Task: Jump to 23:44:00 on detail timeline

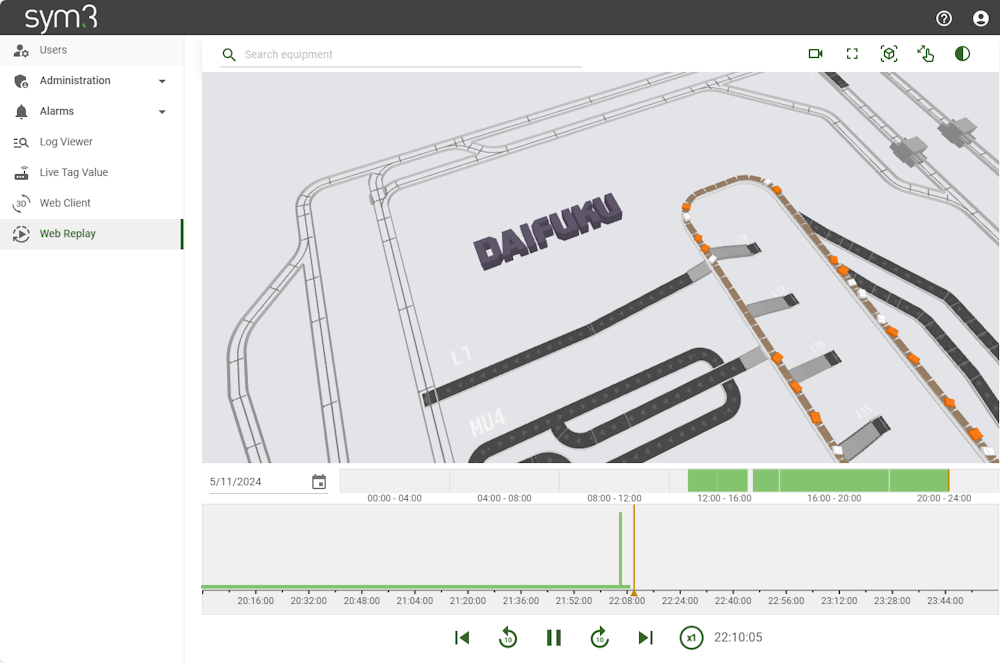Action: [x=945, y=601]
